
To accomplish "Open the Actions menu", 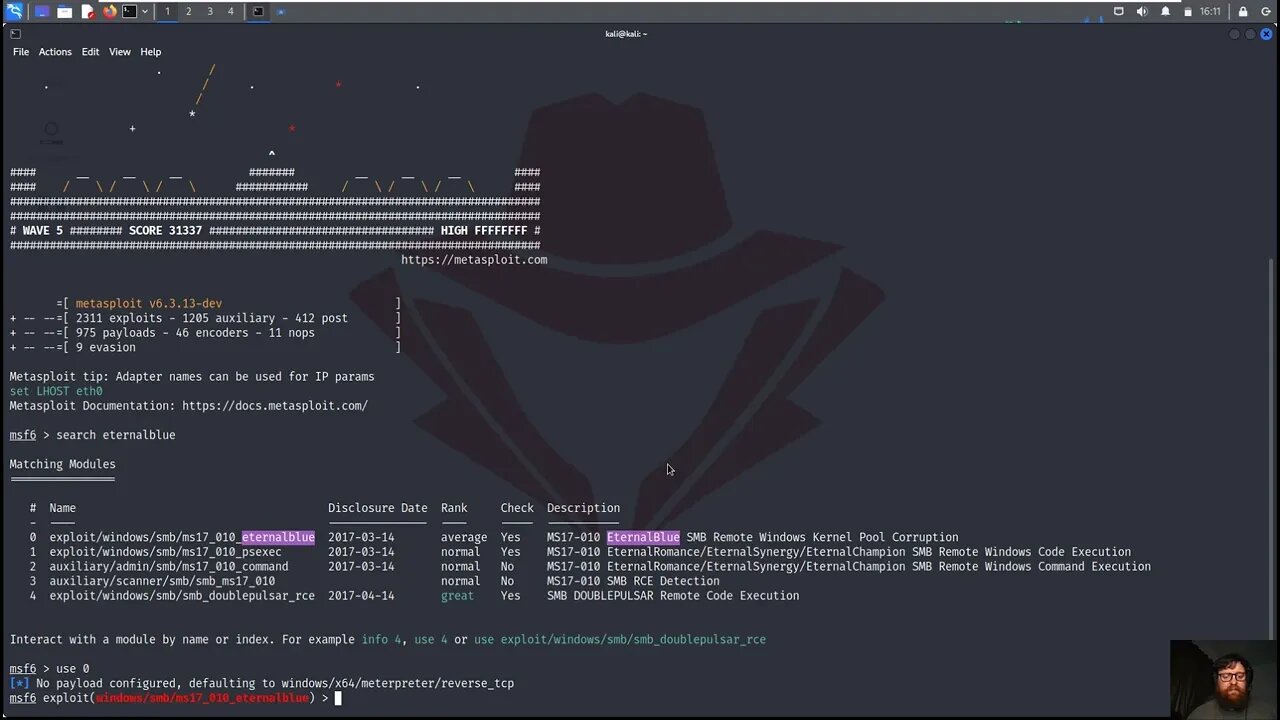I will (x=55, y=52).
